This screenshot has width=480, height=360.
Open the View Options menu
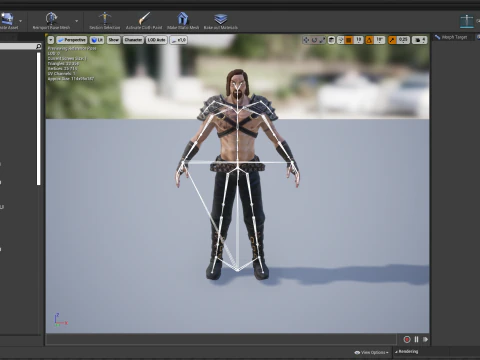[x=371, y=352]
